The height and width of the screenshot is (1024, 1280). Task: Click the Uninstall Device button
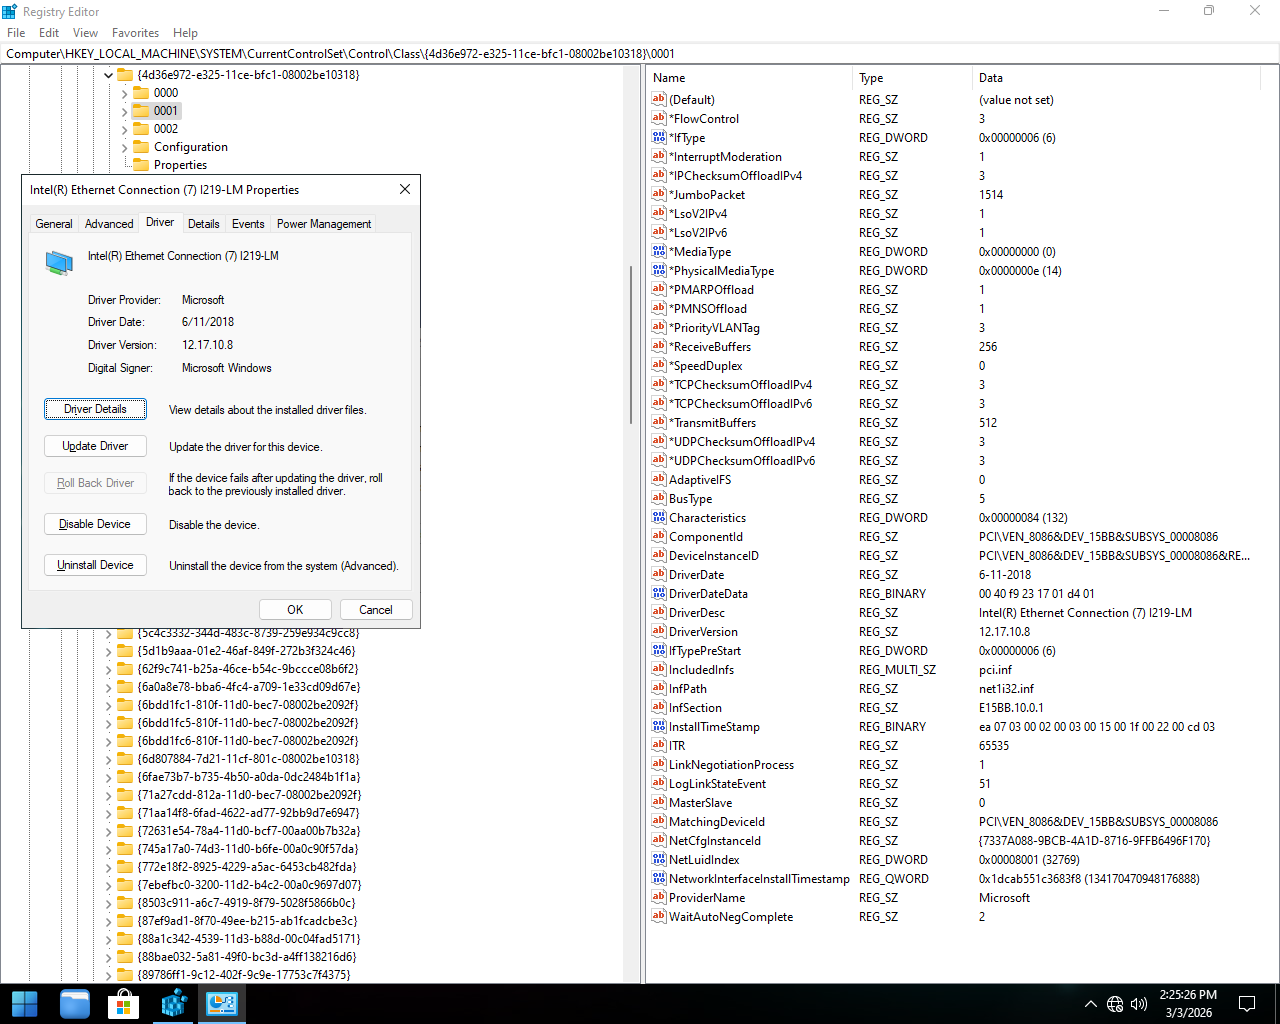click(x=95, y=565)
